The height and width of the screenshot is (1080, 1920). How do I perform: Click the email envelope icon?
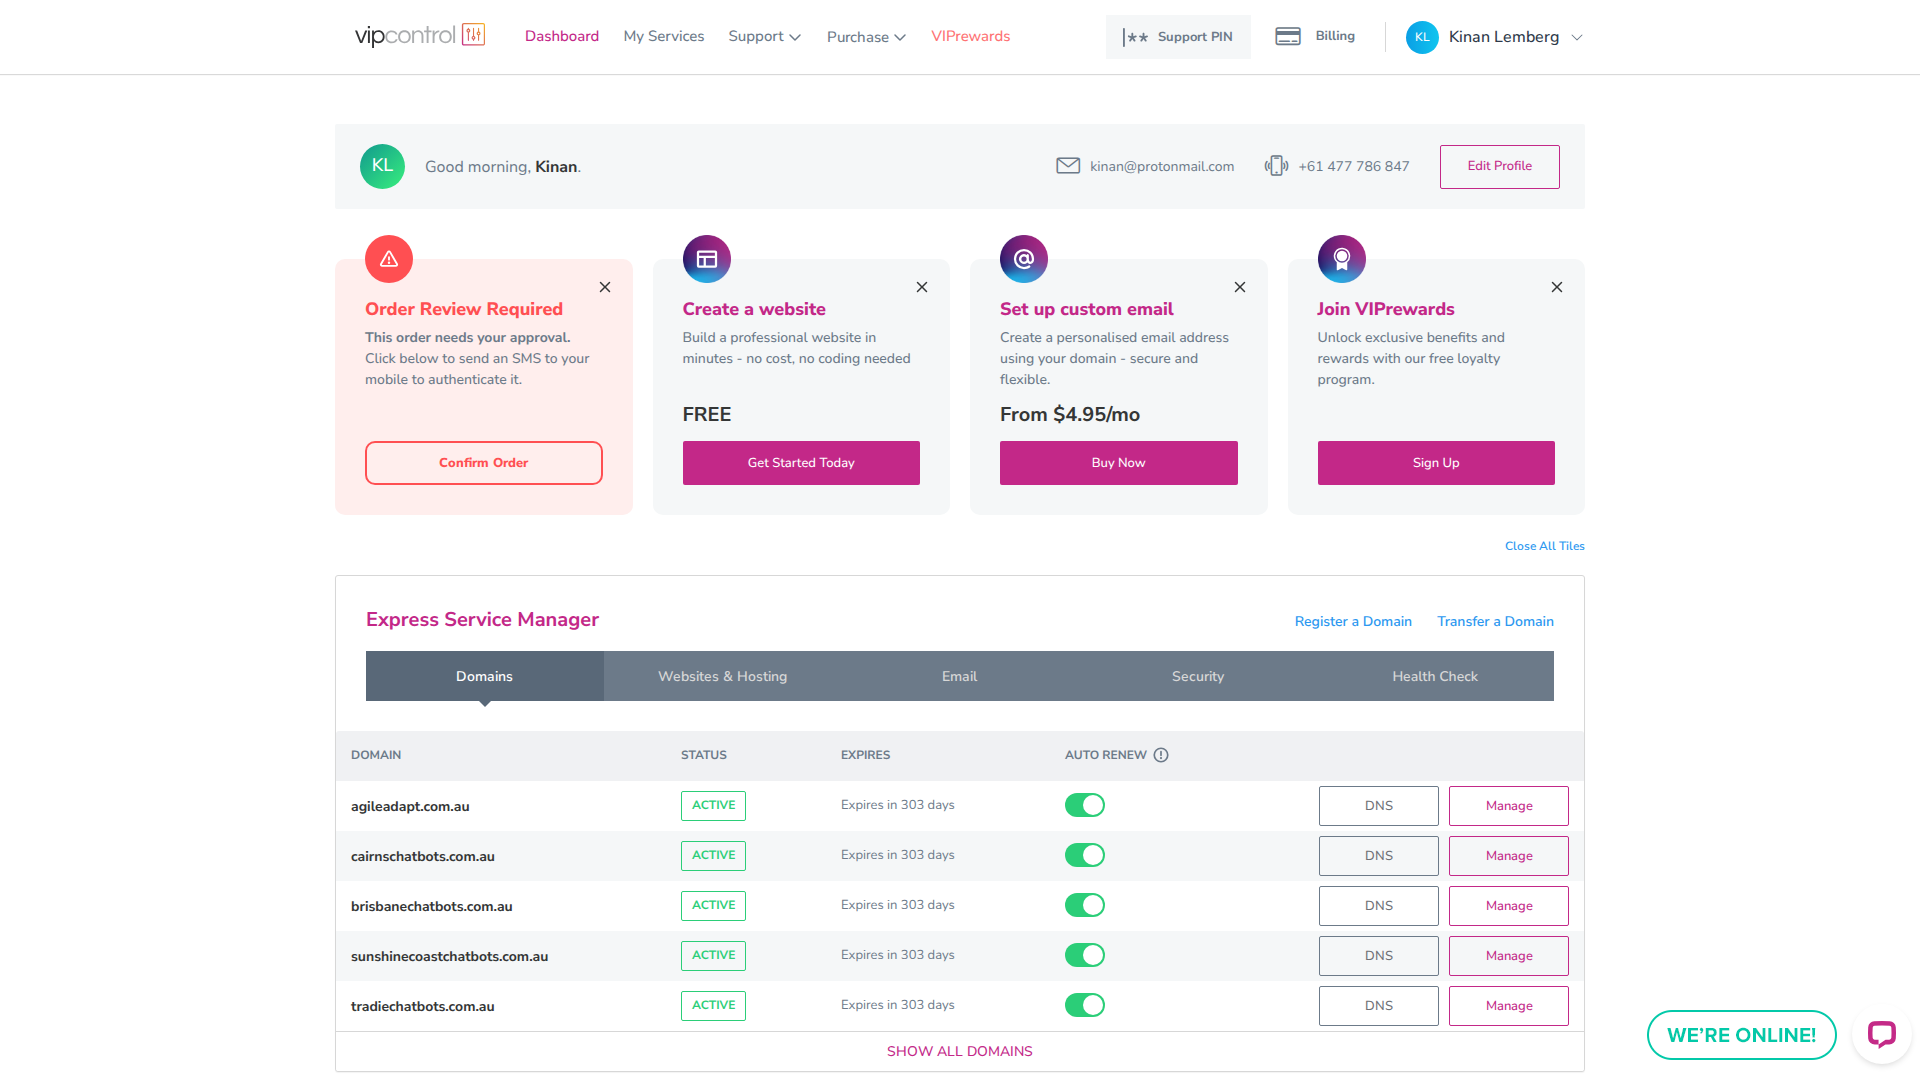[x=1068, y=166]
